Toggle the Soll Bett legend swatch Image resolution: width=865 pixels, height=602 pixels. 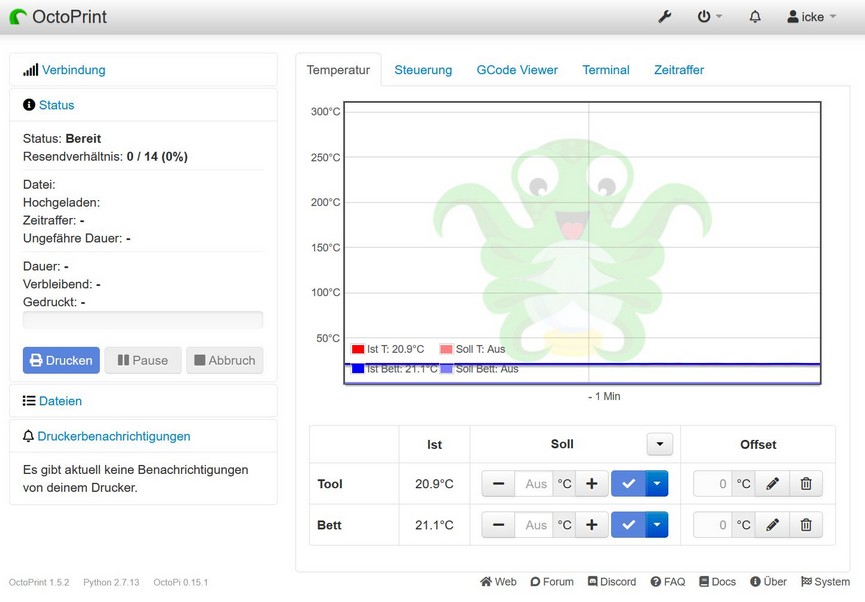pyautogui.click(x=446, y=369)
